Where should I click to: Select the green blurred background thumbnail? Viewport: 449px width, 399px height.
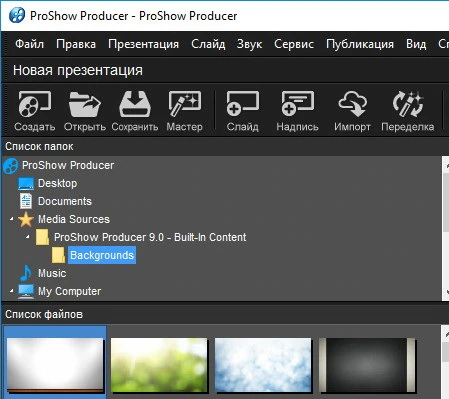pos(159,365)
